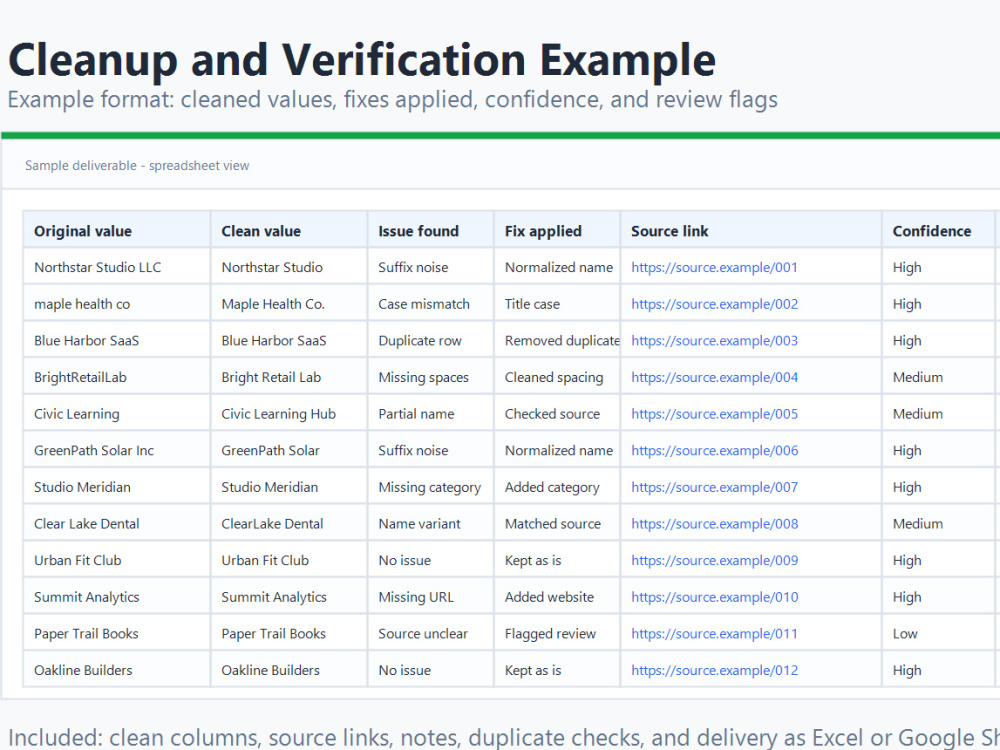
Task: Select 'Urban Fit Club' in the Clean value column
Action: pyautogui.click(x=289, y=561)
